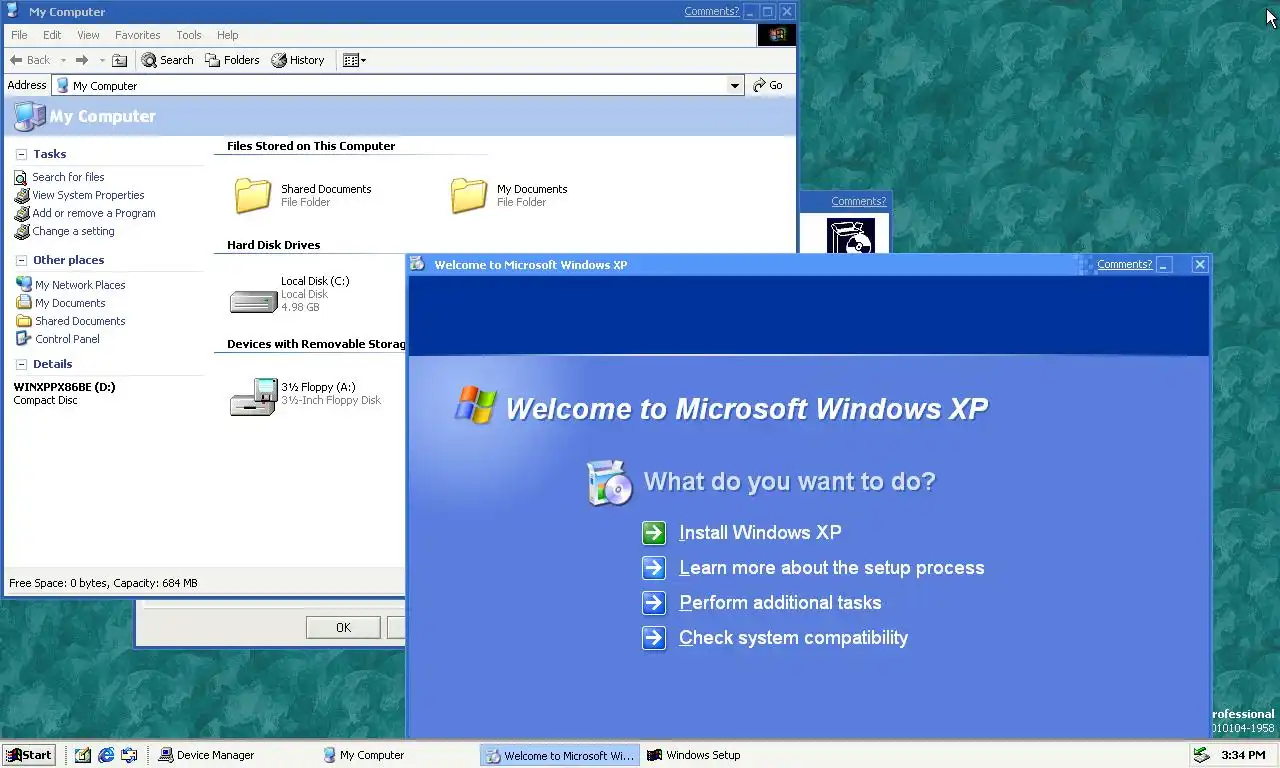Click the WINXPPX86BE (D:) details text
This screenshot has width=1280, height=768.
coord(64,387)
